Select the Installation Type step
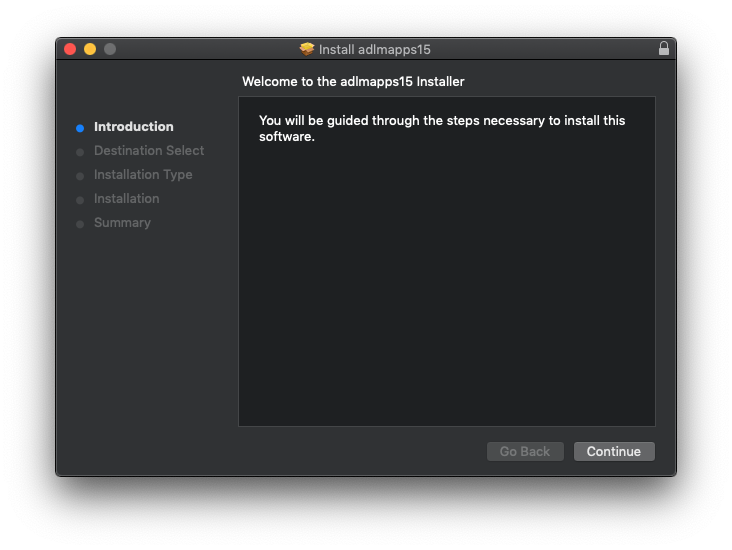 tap(143, 175)
